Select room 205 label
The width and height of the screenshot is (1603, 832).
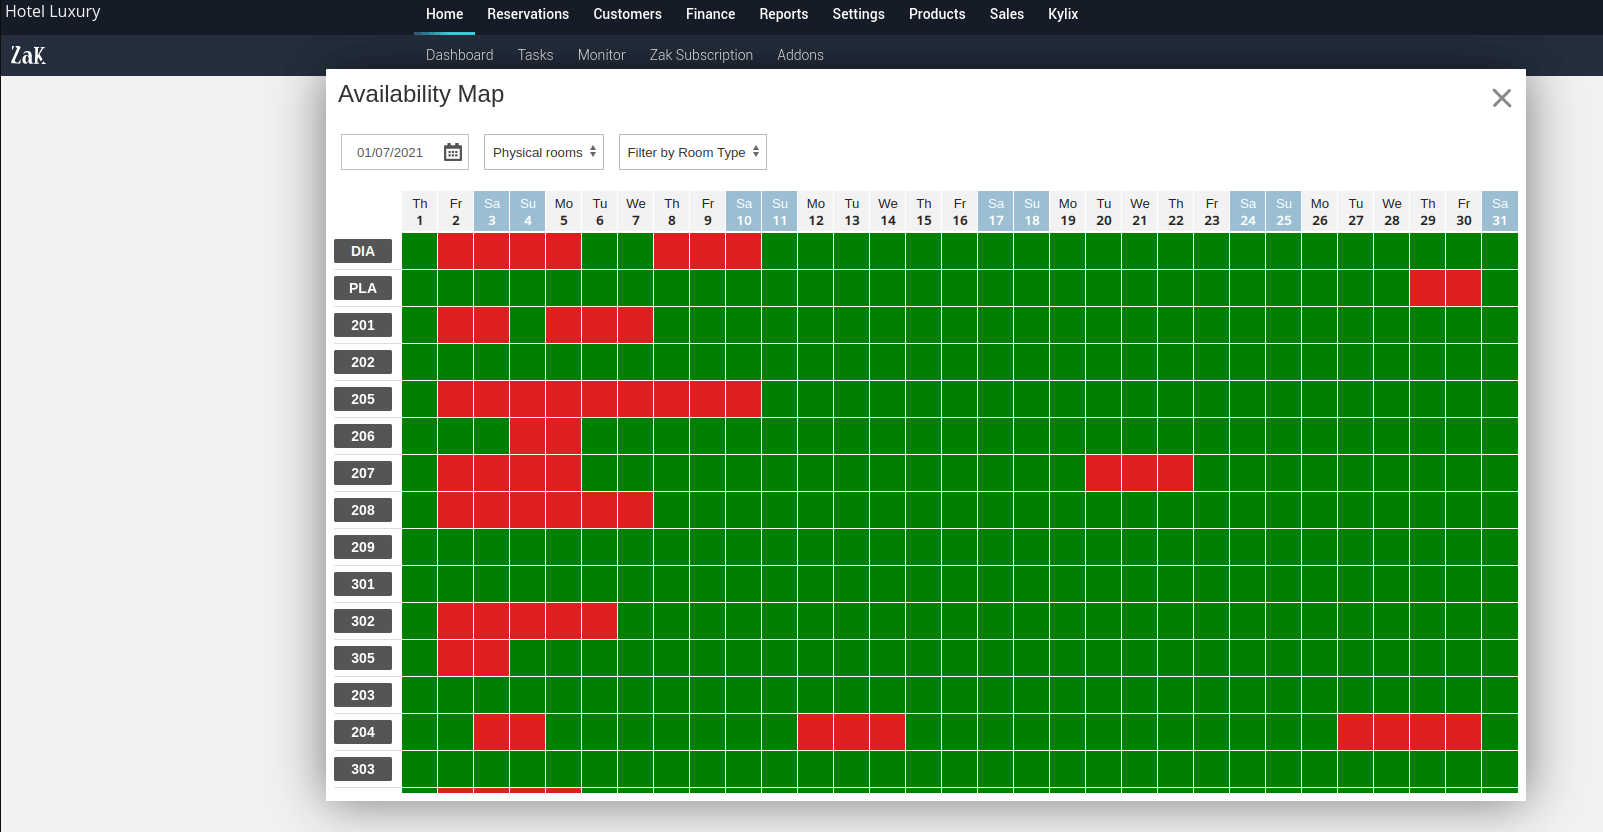click(x=363, y=399)
